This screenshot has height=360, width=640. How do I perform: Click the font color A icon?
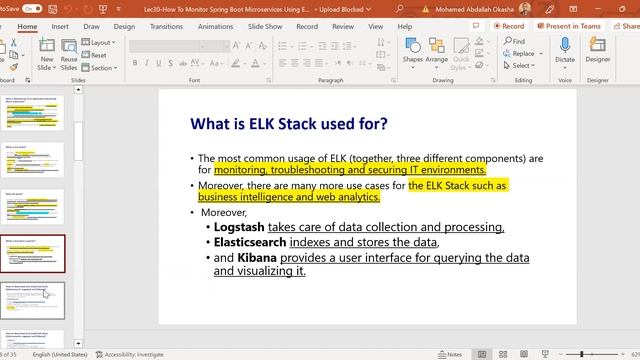pyautogui.click(x=256, y=63)
